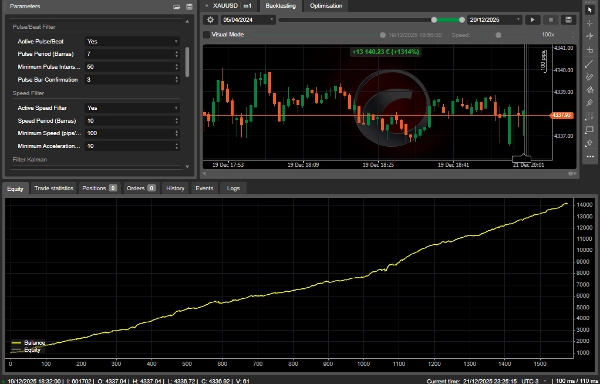The width and height of the screenshot is (600, 384).
Task: Click the Balance legend entry
Action: pyautogui.click(x=28, y=343)
